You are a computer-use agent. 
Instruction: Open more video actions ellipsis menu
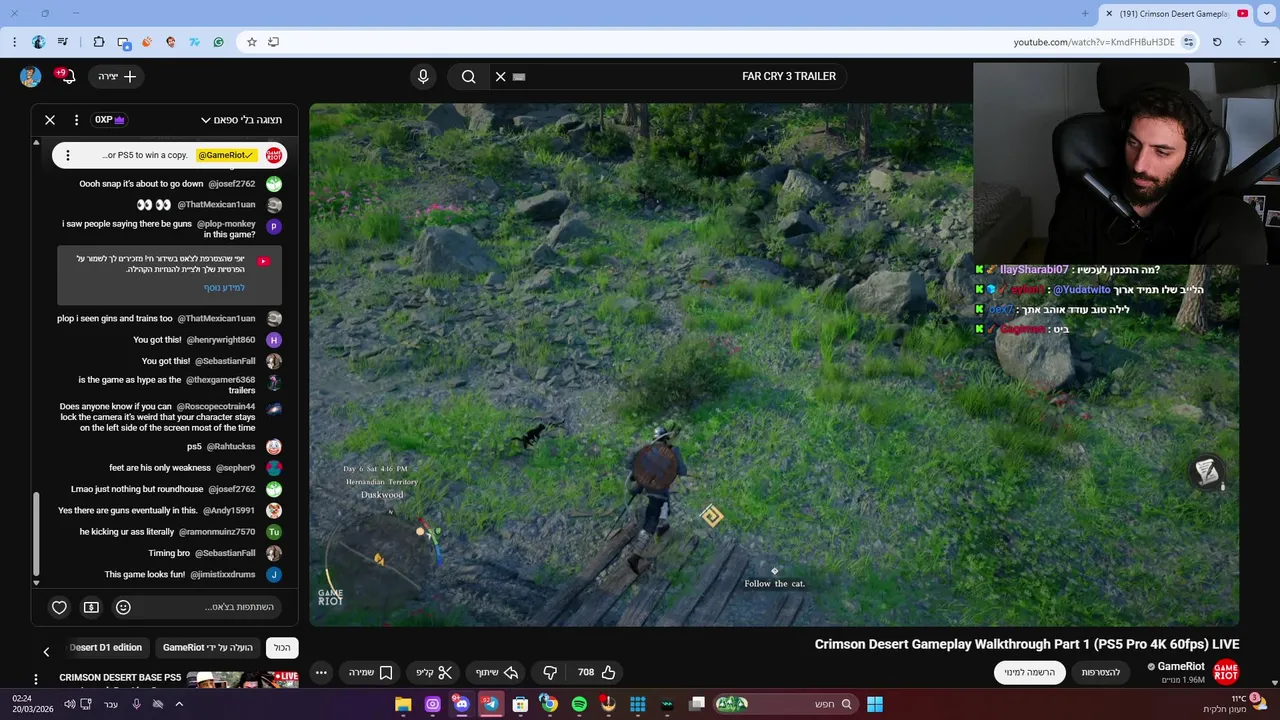tap(321, 672)
